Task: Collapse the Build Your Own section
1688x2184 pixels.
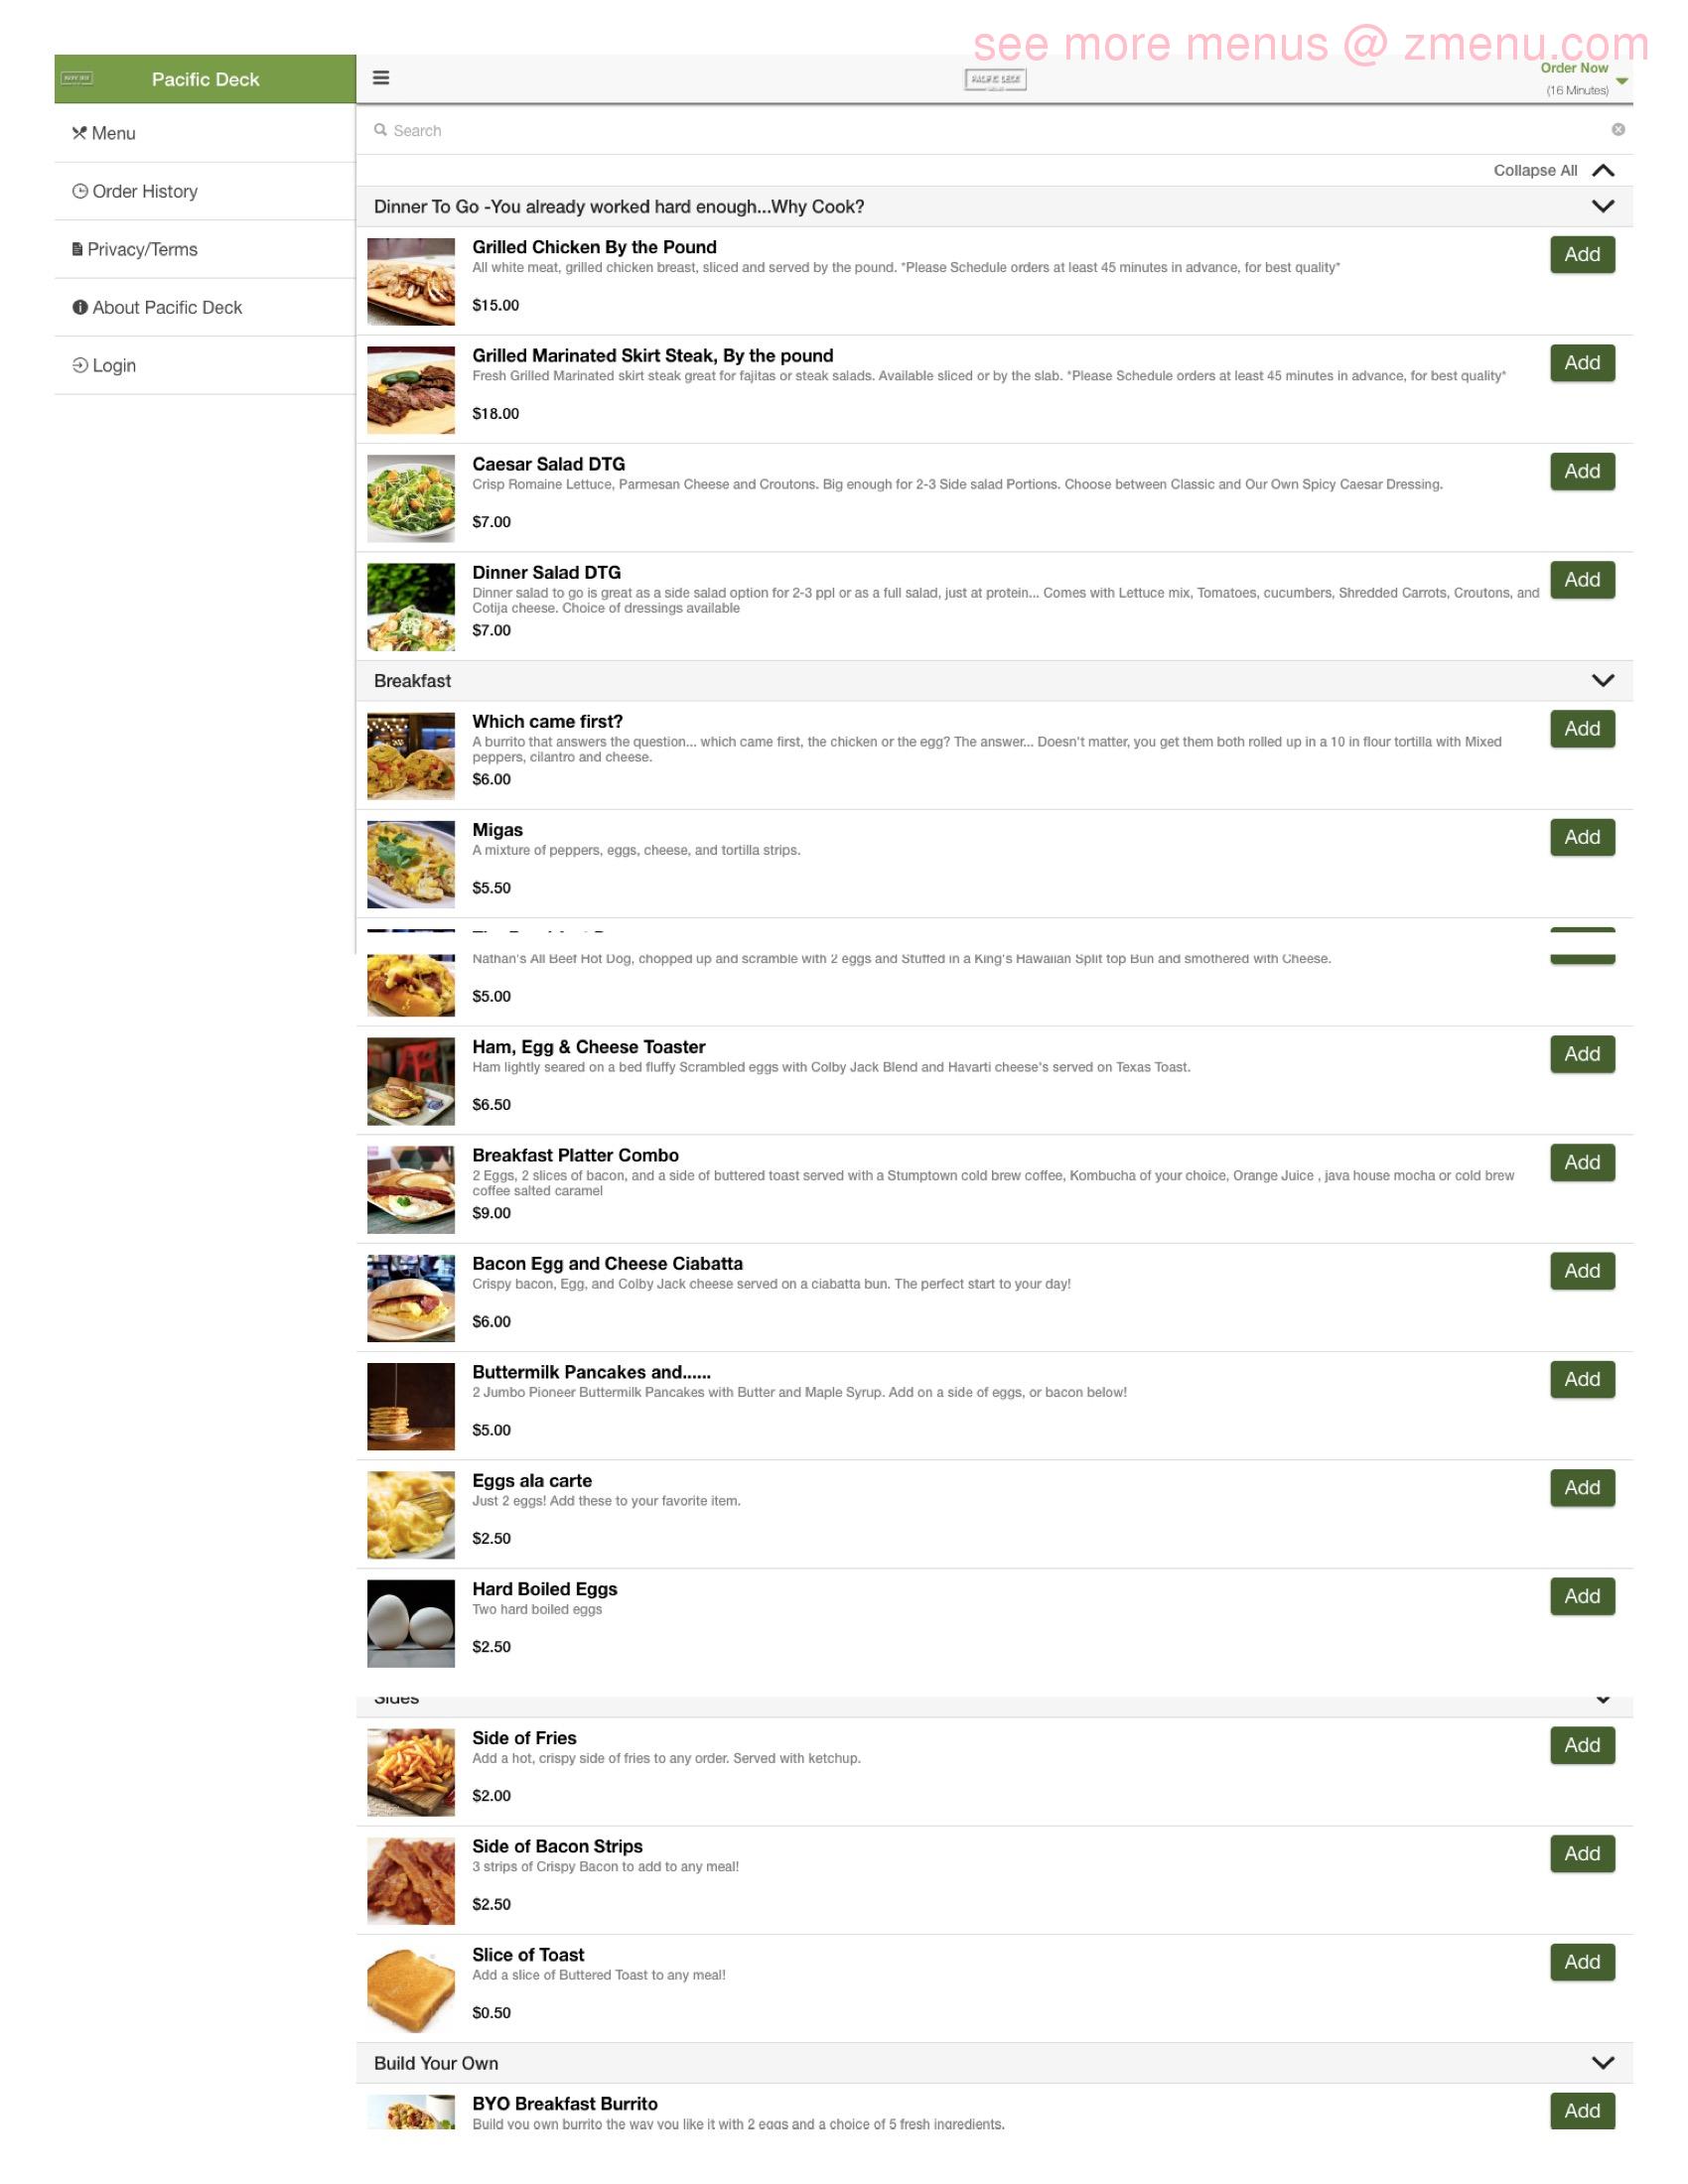Action: pyautogui.click(x=1602, y=2063)
